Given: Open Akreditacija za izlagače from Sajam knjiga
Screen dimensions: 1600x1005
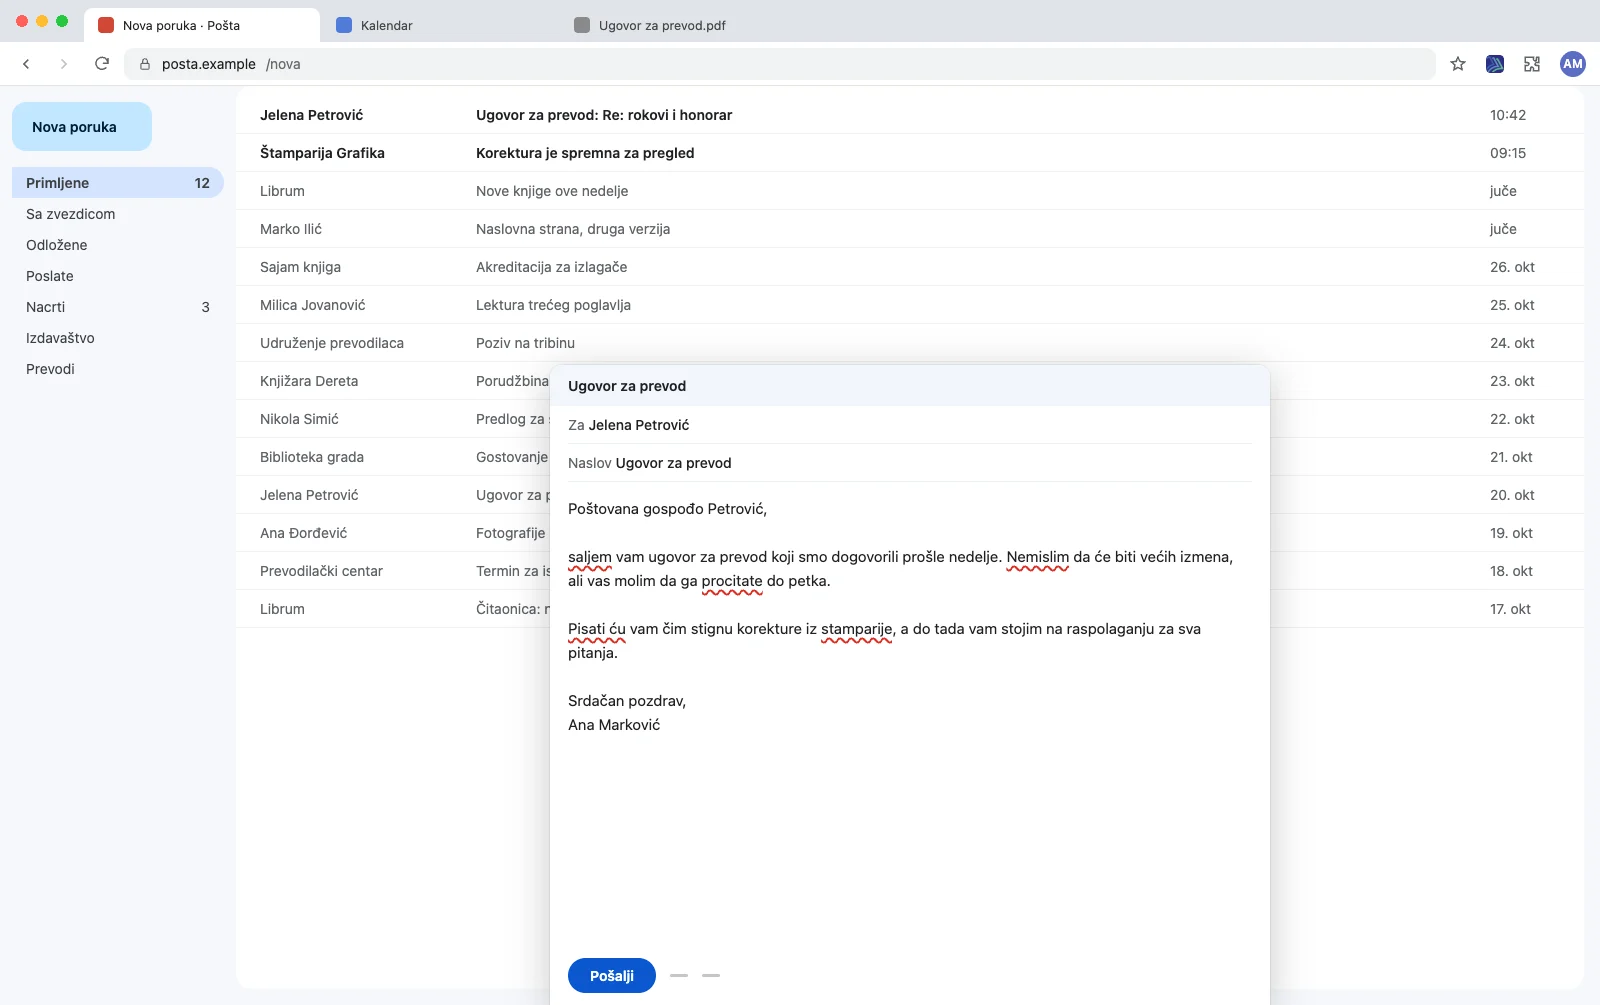Looking at the screenshot, I should 910,267.
